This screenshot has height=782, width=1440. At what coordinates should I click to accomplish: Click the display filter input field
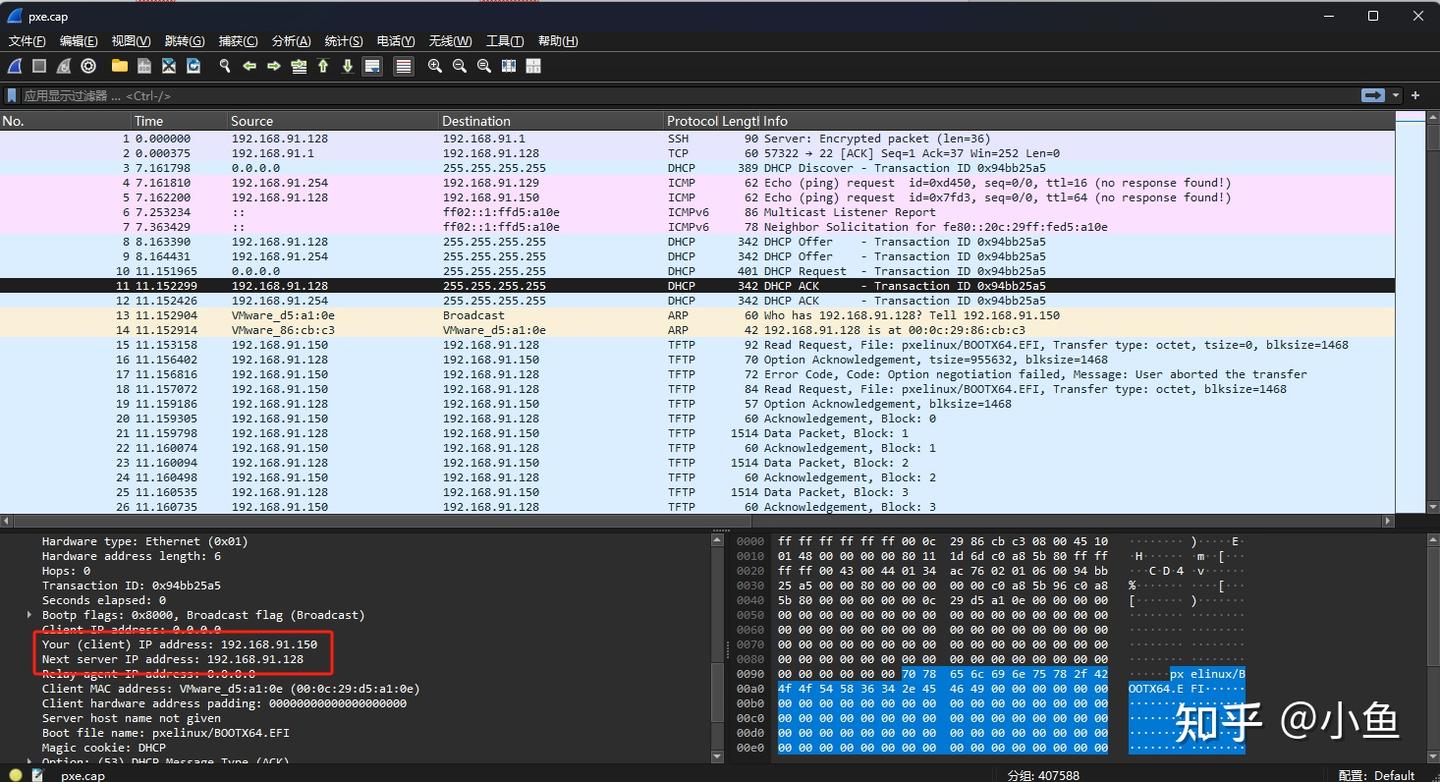pyautogui.click(x=690, y=96)
